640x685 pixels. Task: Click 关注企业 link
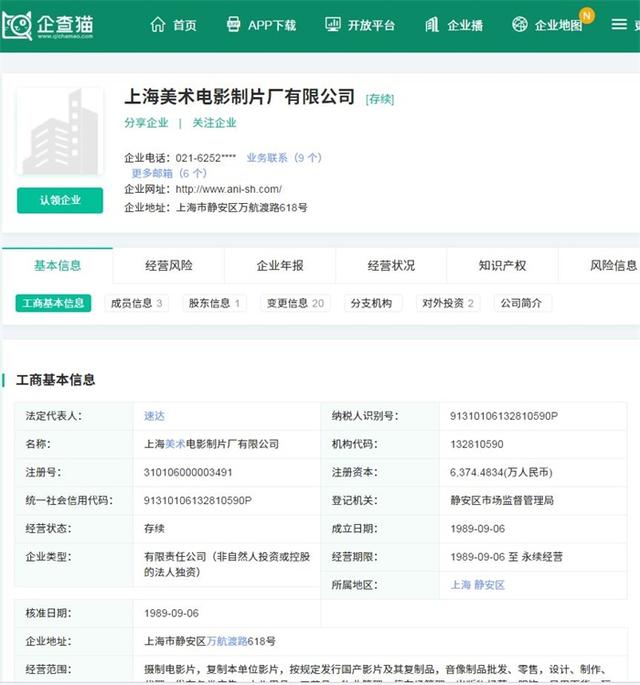coord(214,123)
